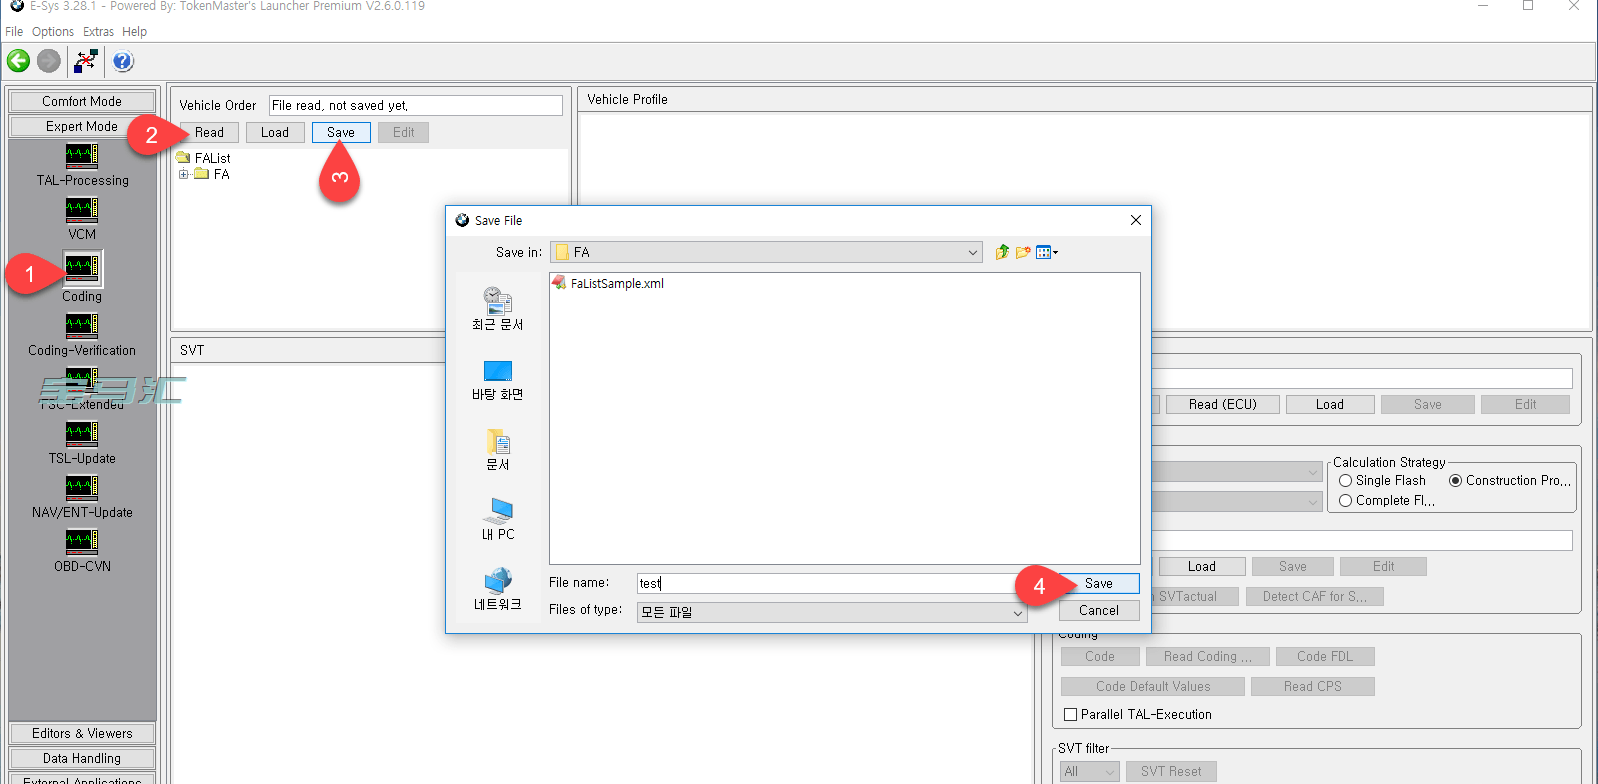This screenshot has height=784, width=1598.
Task: Open the TSL-Update module icon
Action: click(x=82, y=434)
